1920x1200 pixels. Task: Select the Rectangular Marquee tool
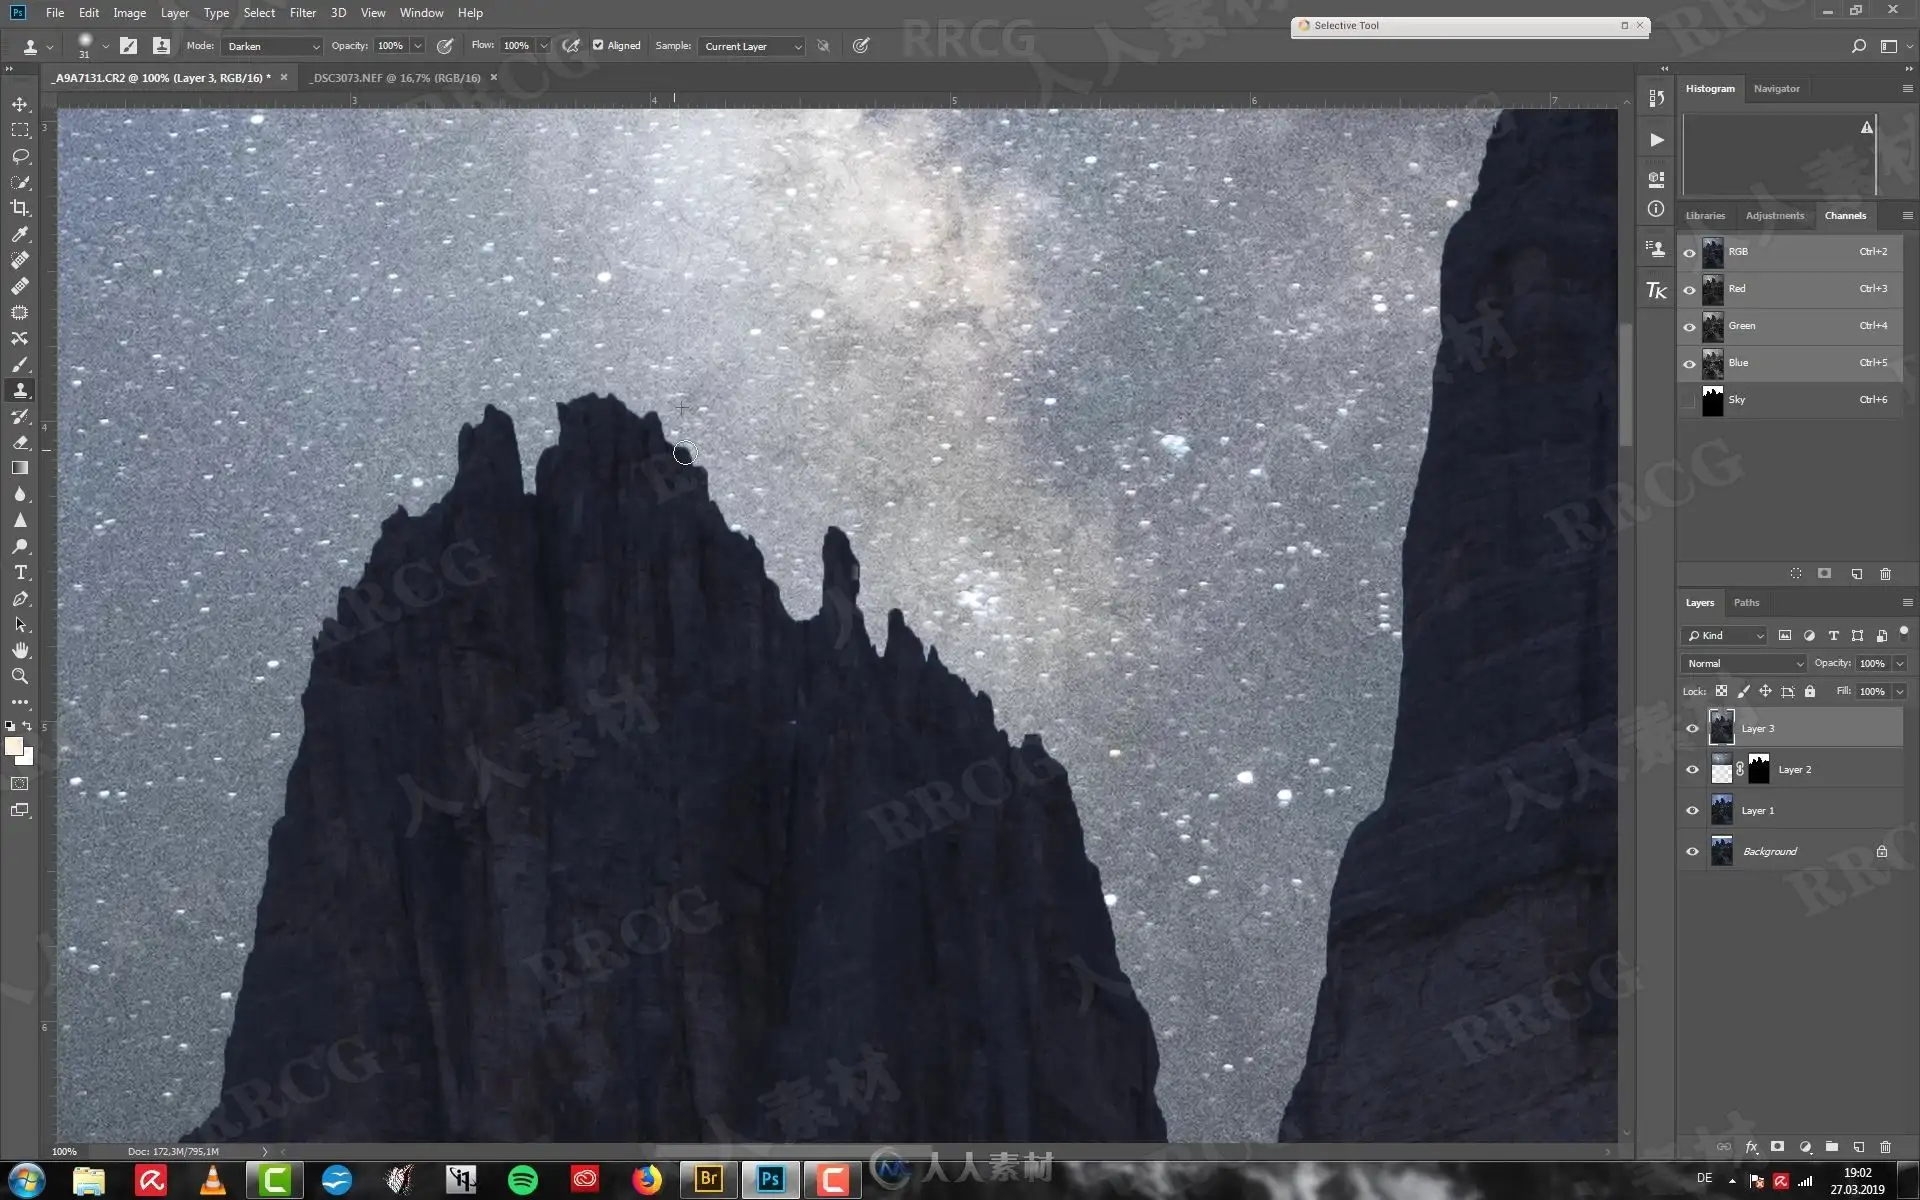click(x=20, y=130)
